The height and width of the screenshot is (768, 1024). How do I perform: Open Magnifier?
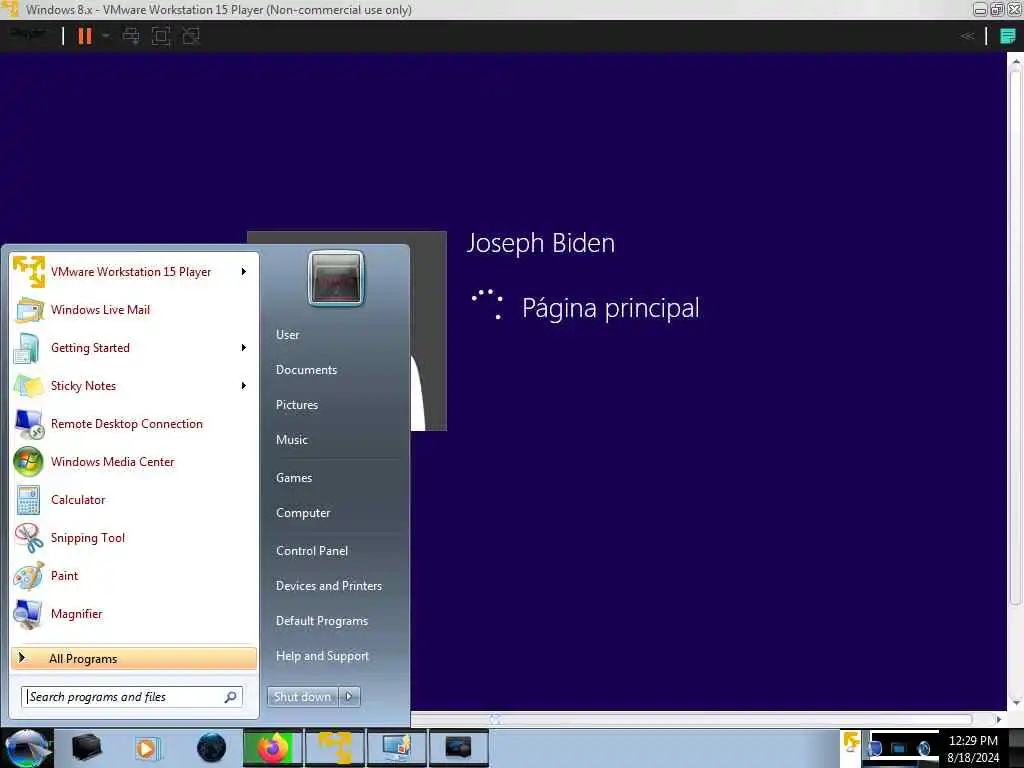tap(133, 614)
